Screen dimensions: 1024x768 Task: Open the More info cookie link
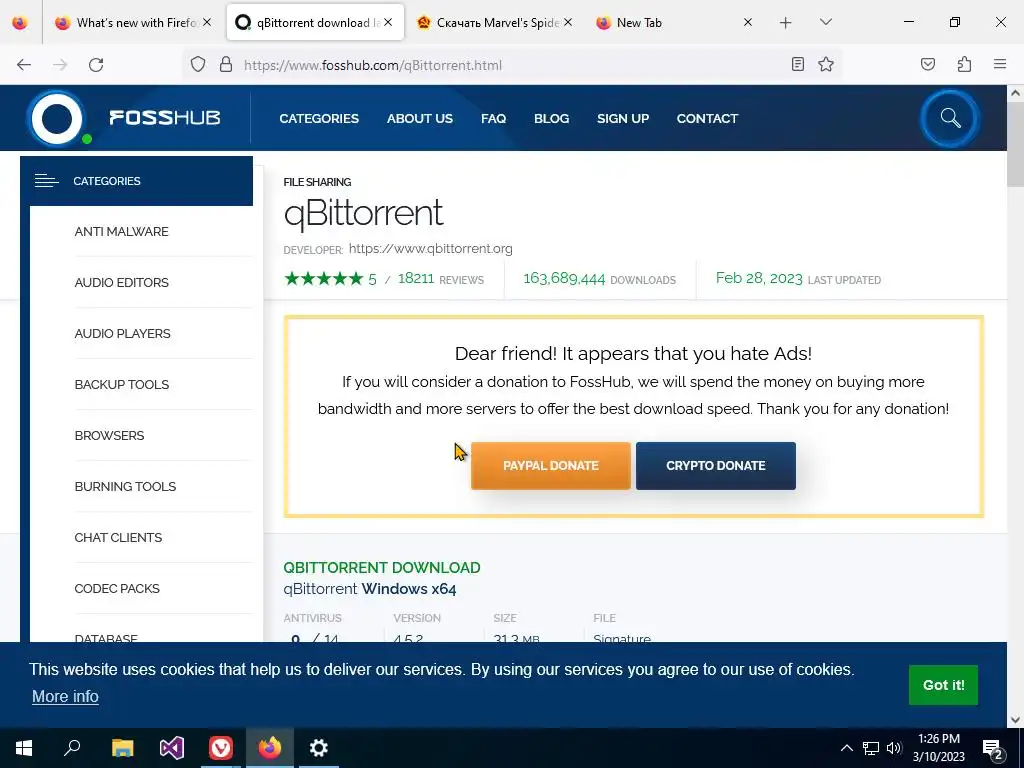coord(65,697)
